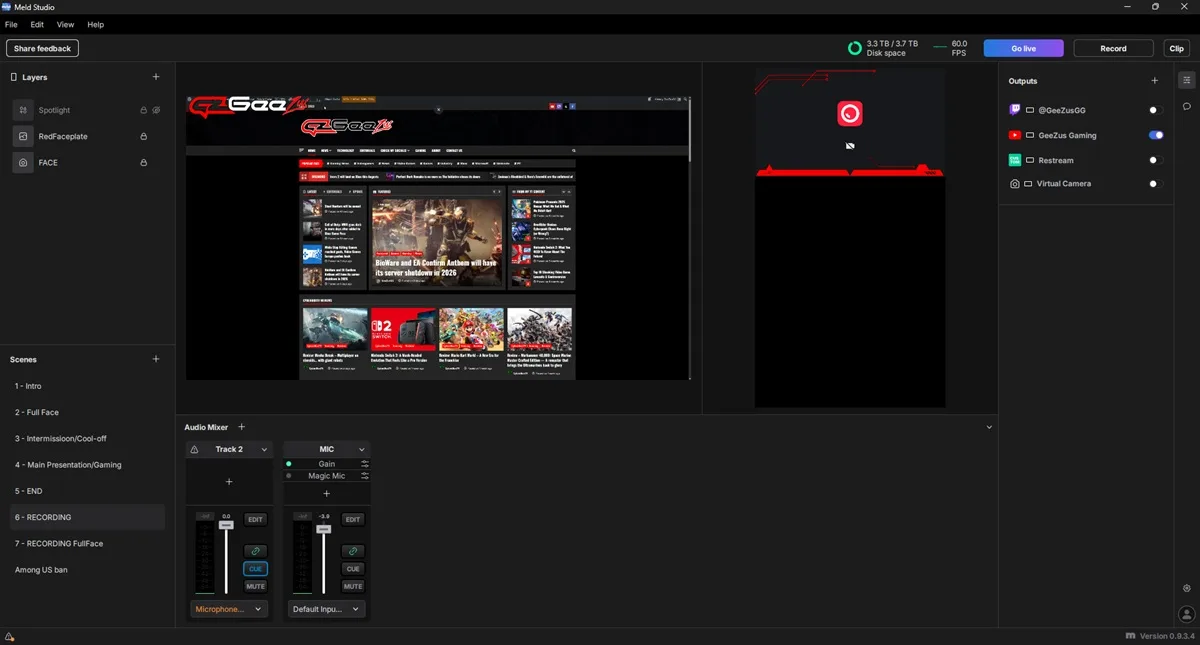Open the Microphone source dropdown on Track 2
Image resolution: width=1200 pixels, height=645 pixels.
click(229, 609)
